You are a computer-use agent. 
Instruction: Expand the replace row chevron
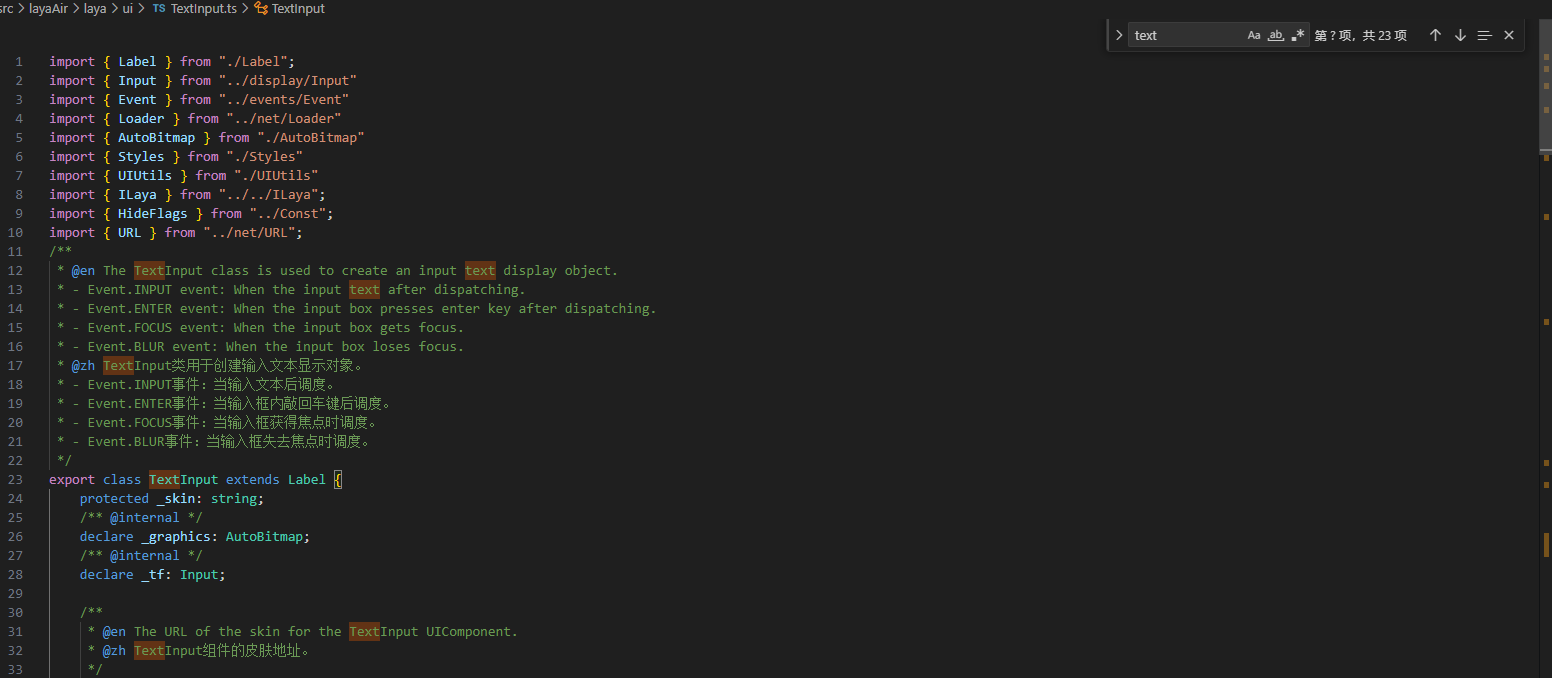point(1119,35)
